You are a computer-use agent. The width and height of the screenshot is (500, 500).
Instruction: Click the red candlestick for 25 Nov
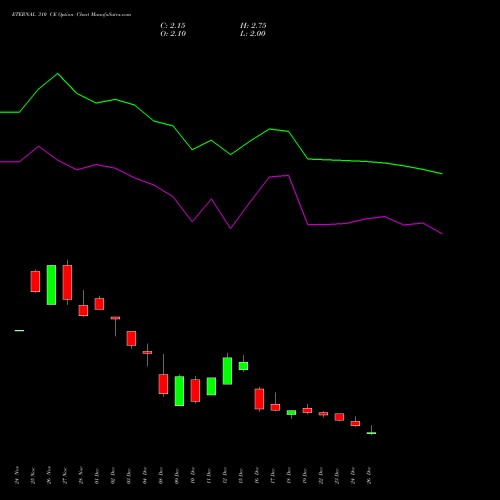point(35,281)
